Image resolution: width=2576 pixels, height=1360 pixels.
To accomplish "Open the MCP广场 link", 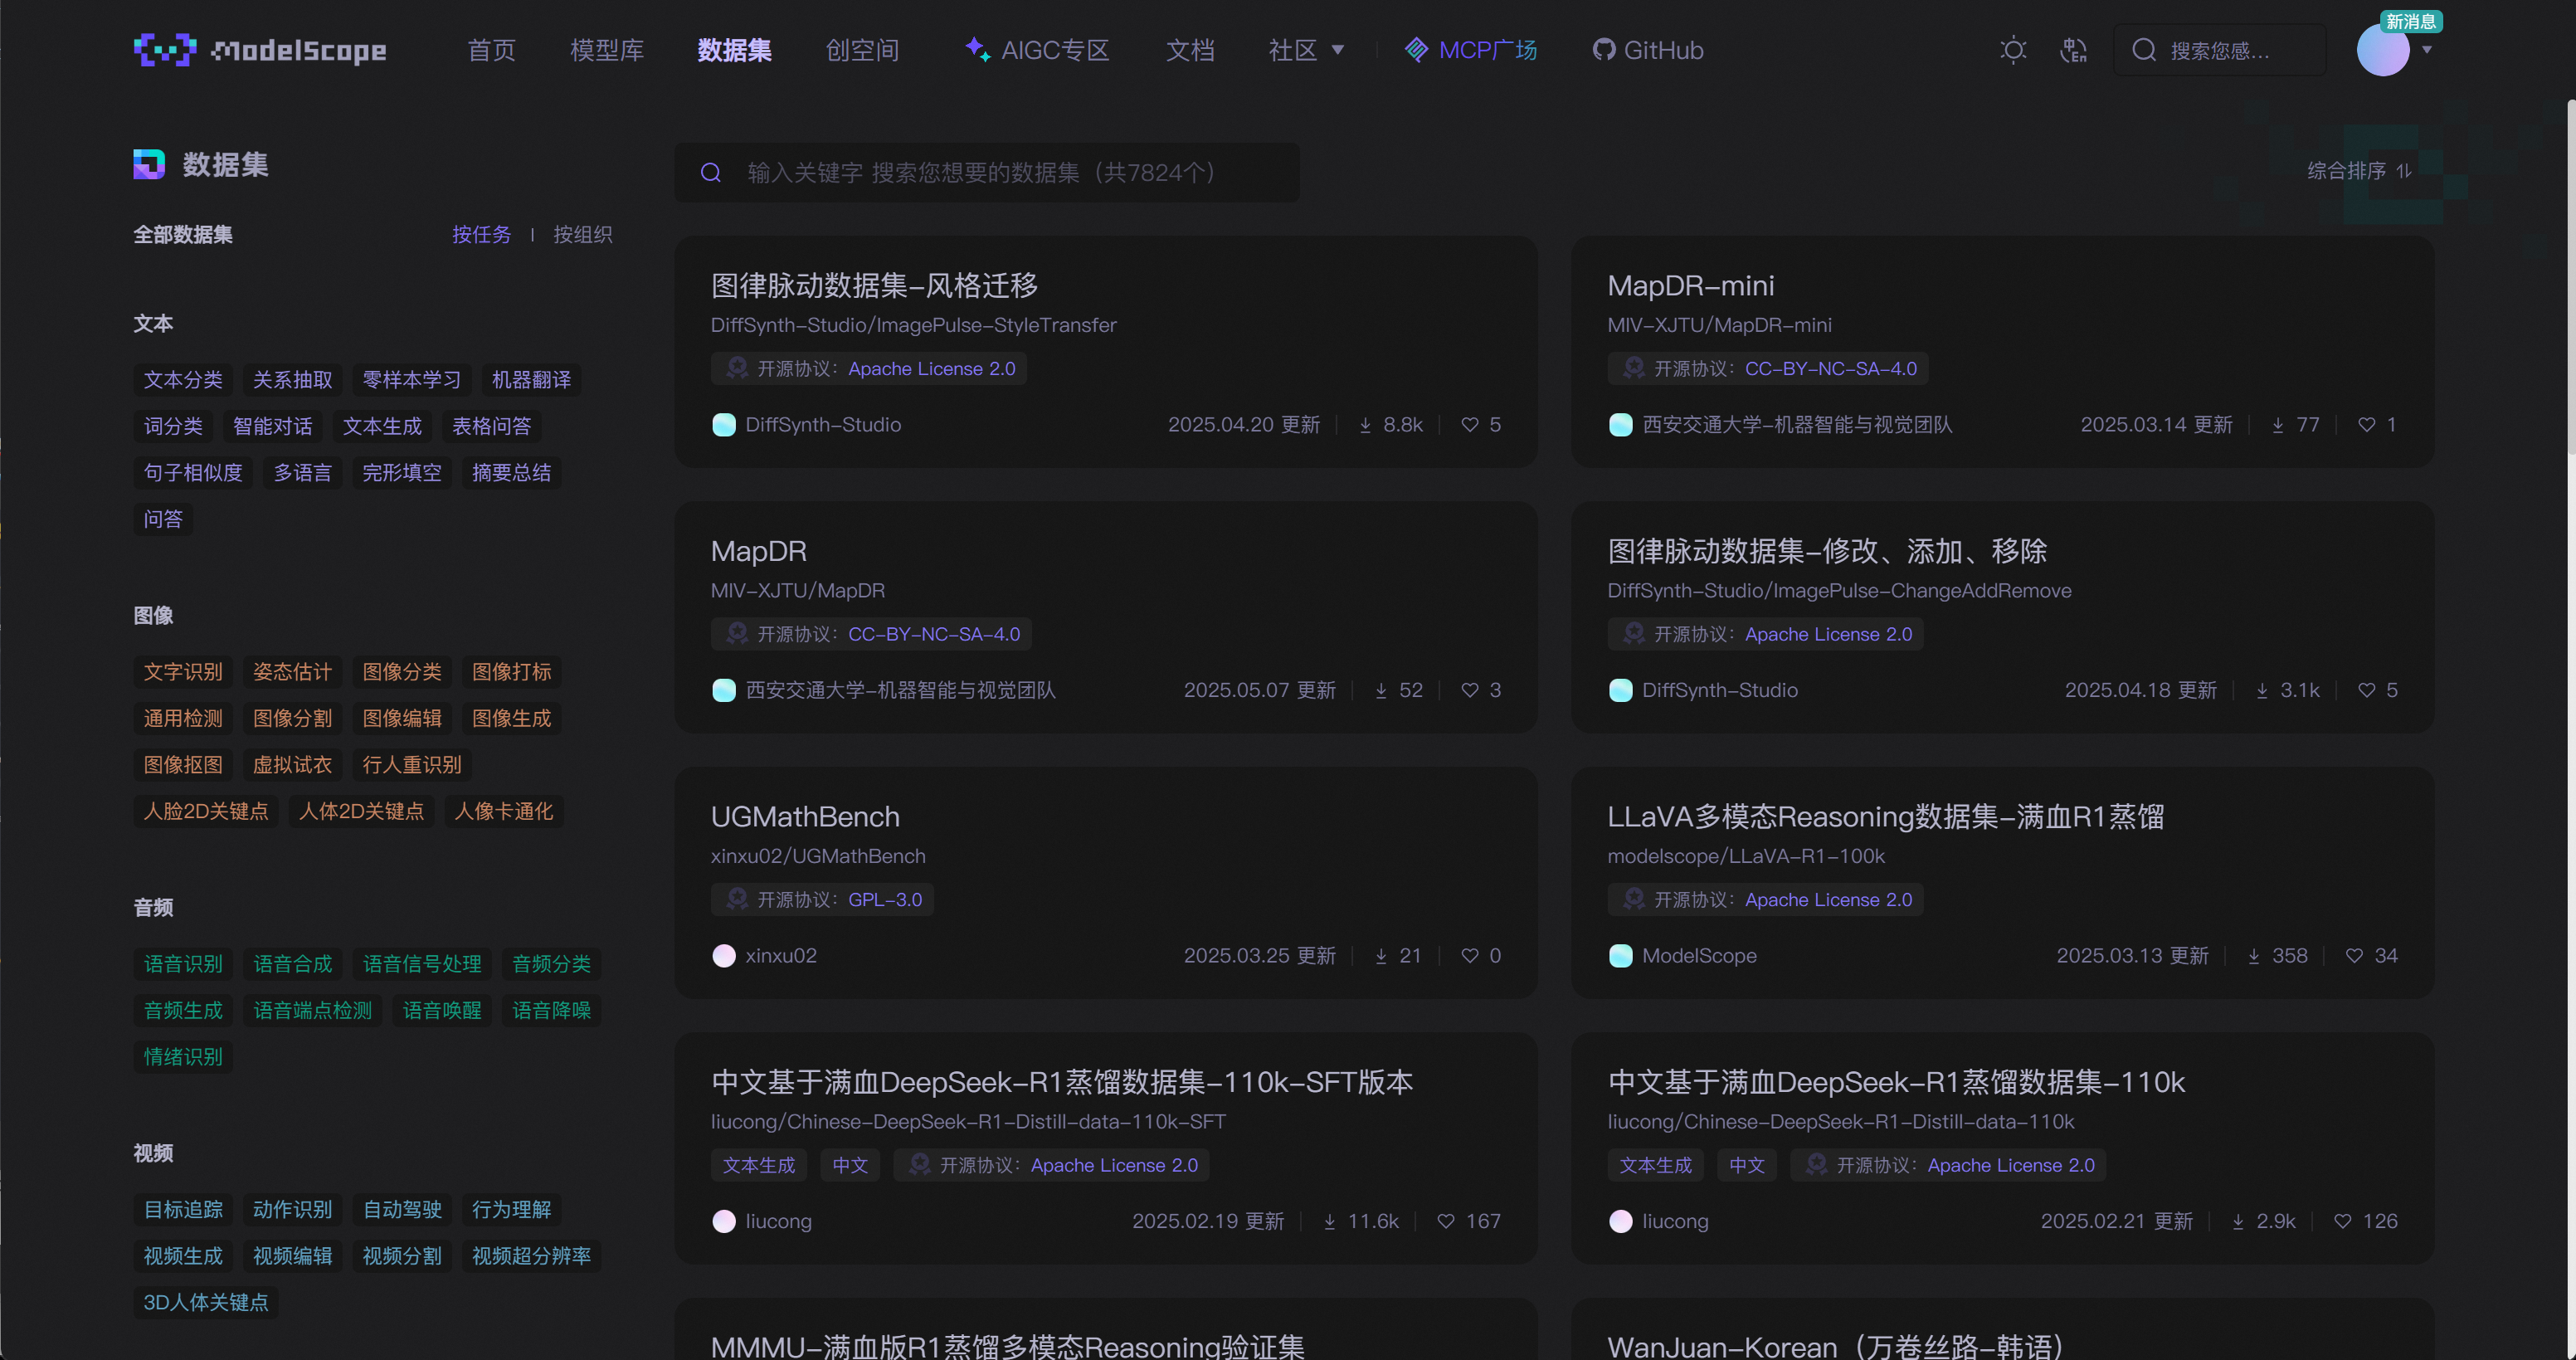I will coord(1471,50).
